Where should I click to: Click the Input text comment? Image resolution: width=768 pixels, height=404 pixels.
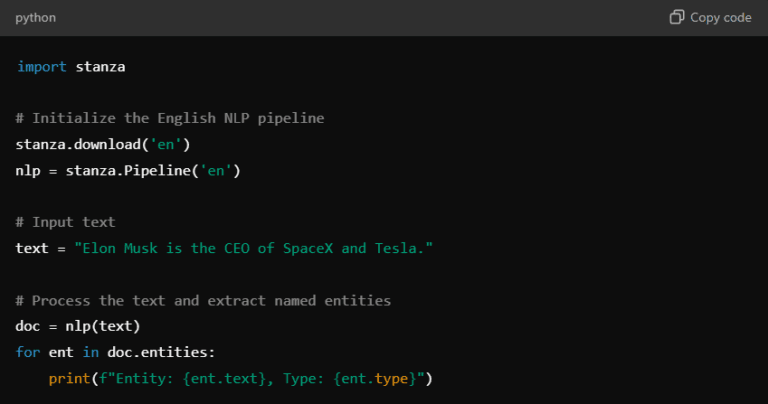(x=65, y=222)
